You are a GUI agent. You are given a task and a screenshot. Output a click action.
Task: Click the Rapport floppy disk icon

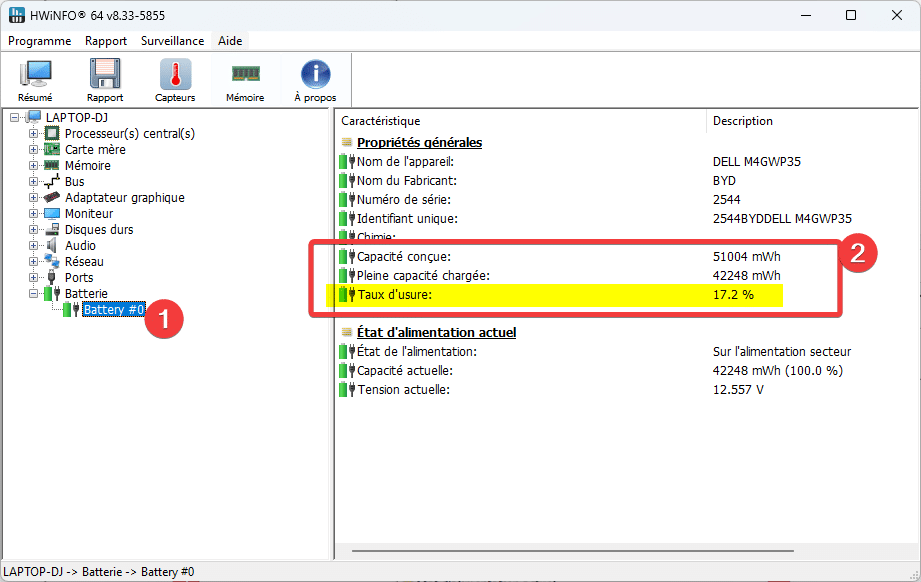click(x=105, y=80)
